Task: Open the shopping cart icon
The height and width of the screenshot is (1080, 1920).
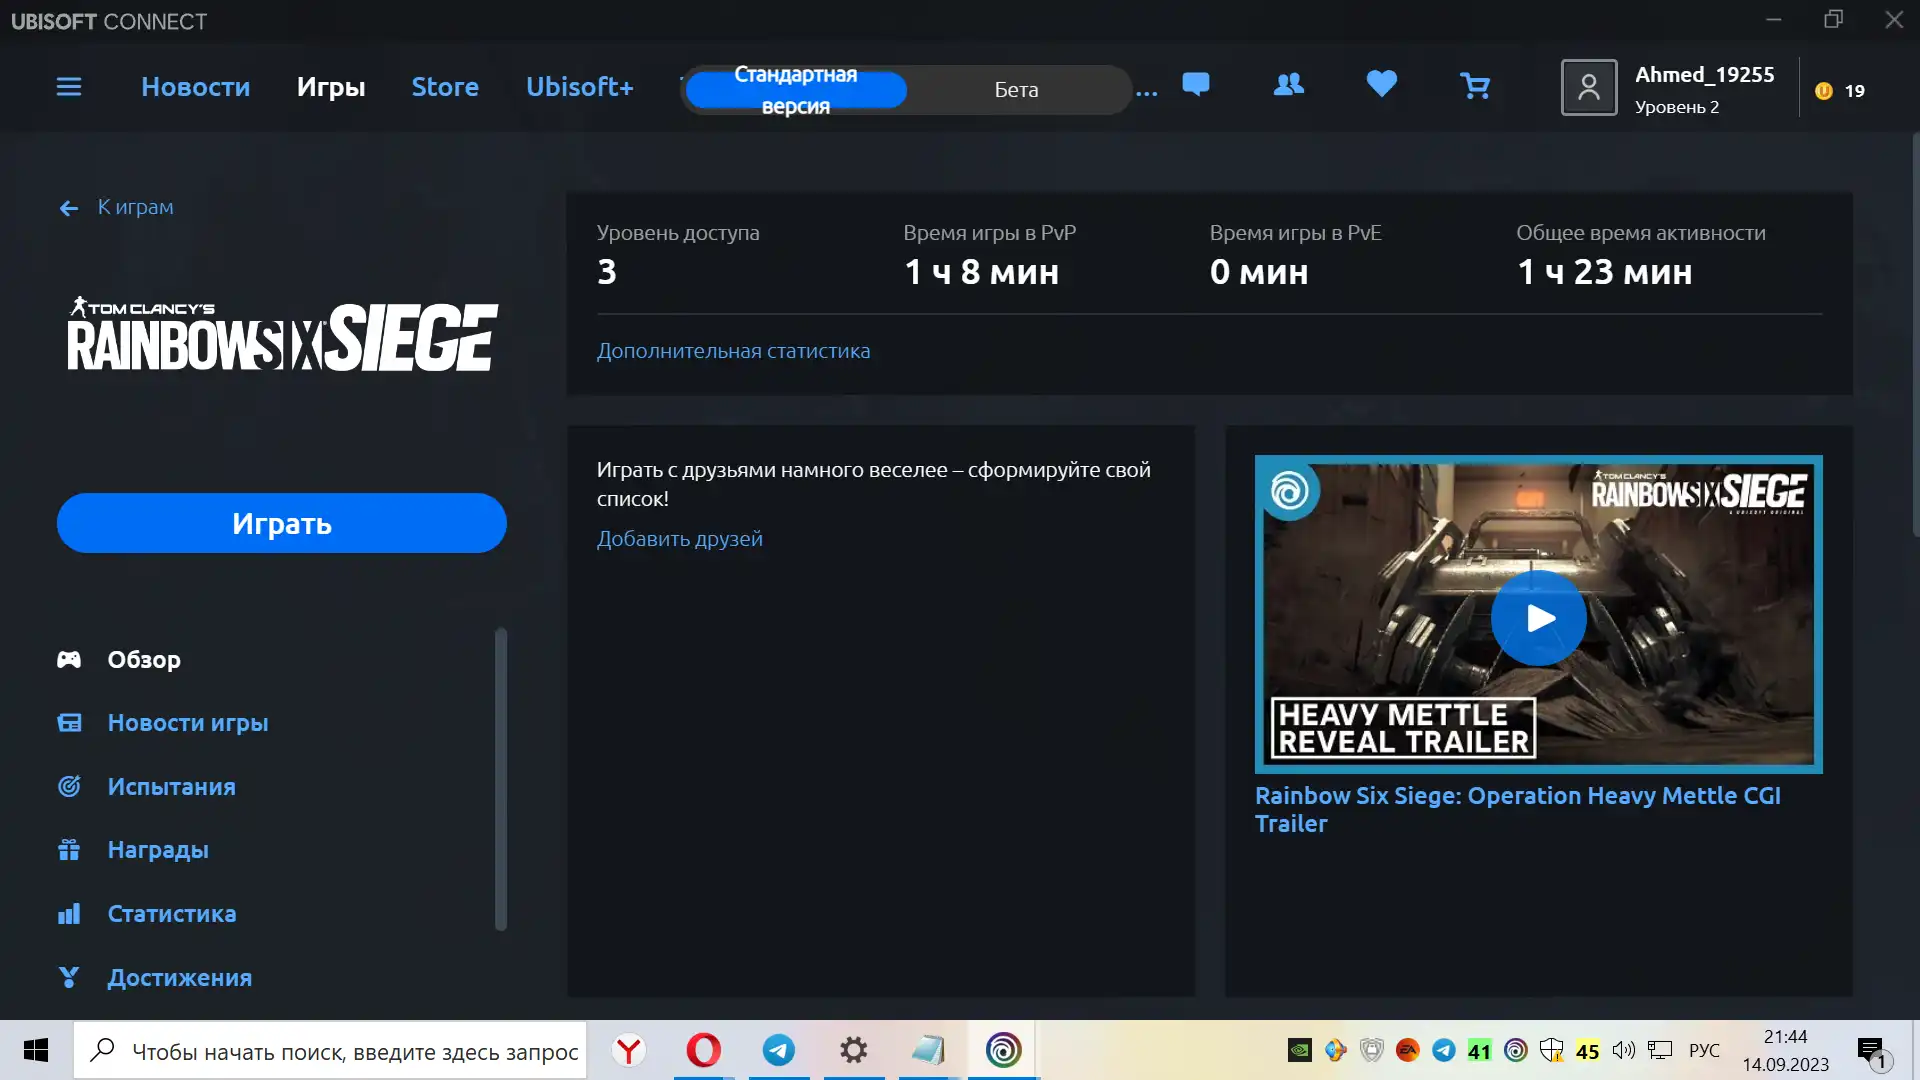Action: 1475,86
